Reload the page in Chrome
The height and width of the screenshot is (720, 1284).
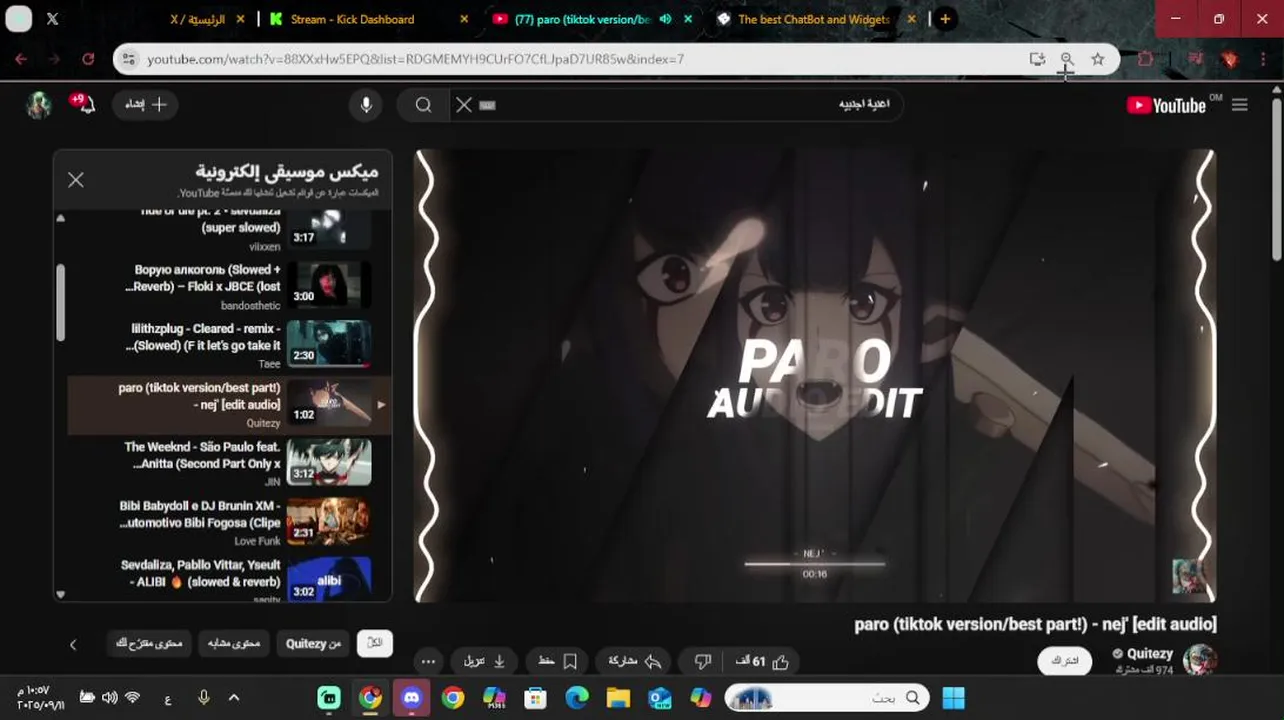click(x=88, y=59)
